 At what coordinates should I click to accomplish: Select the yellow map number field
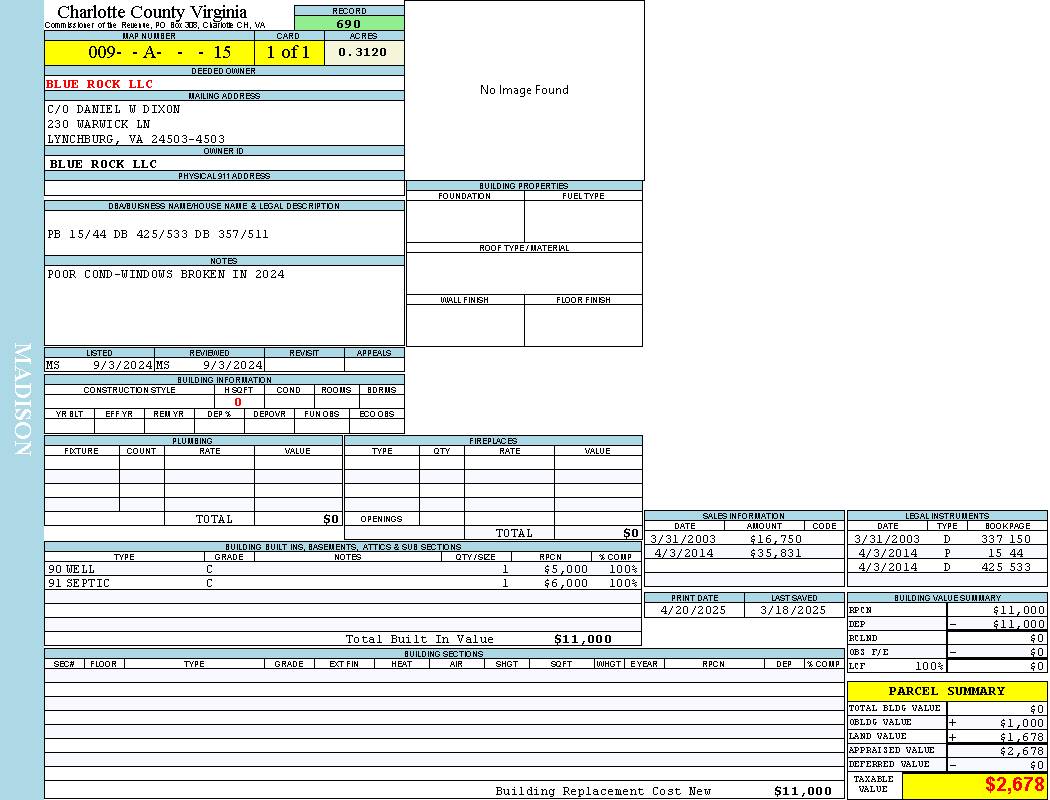(x=149, y=53)
